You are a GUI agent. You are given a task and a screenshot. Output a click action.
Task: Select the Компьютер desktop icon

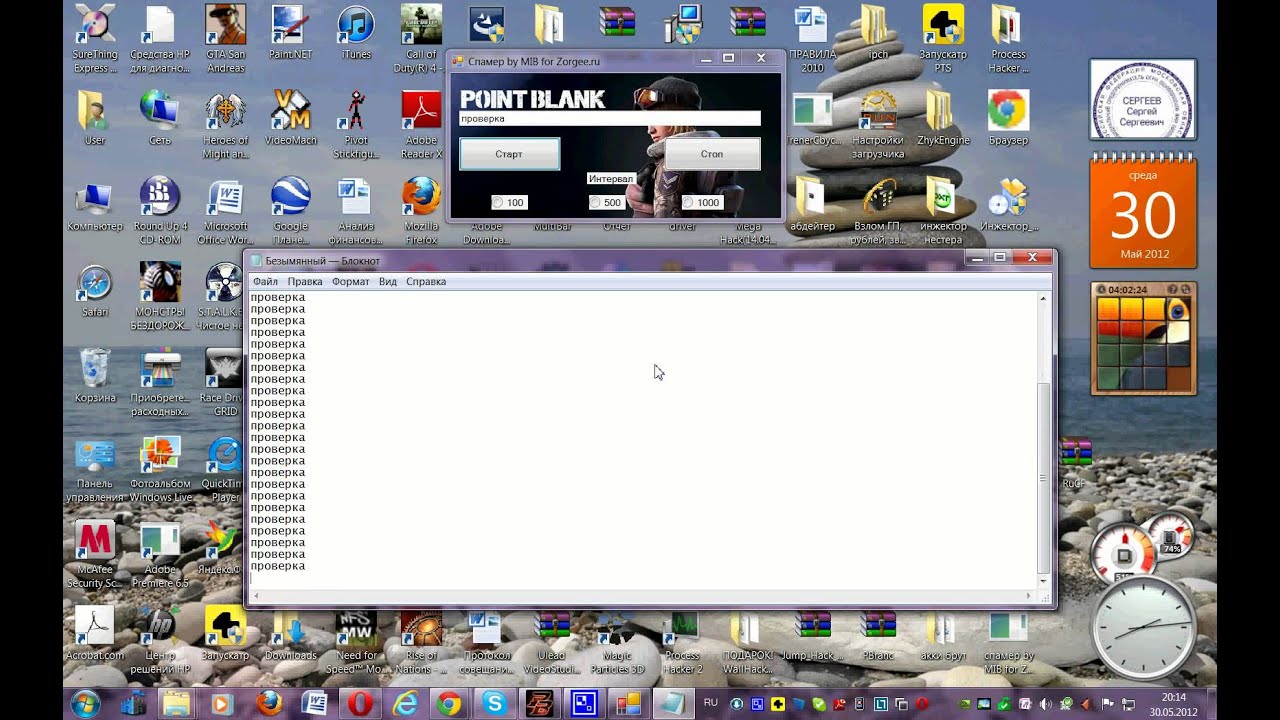(x=95, y=205)
